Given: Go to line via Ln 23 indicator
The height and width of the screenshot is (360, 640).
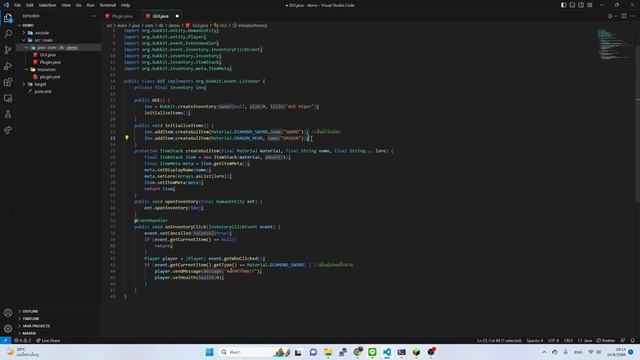Looking at the screenshot, I should (499, 340).
